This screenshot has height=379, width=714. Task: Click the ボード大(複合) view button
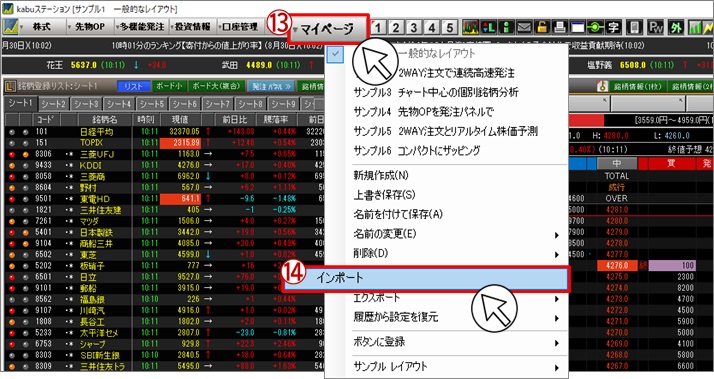click(216, 86)
